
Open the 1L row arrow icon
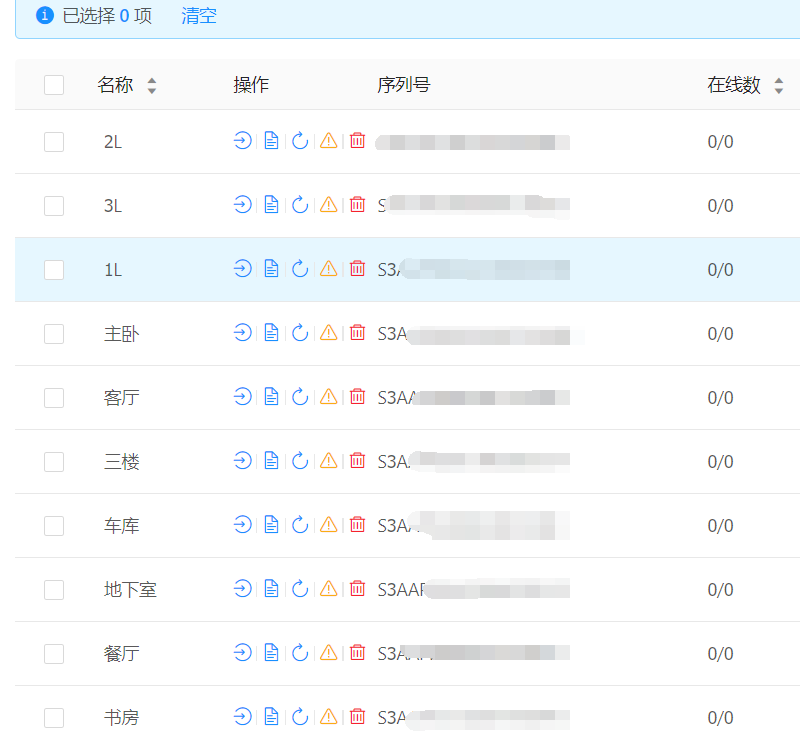(243, 268)
